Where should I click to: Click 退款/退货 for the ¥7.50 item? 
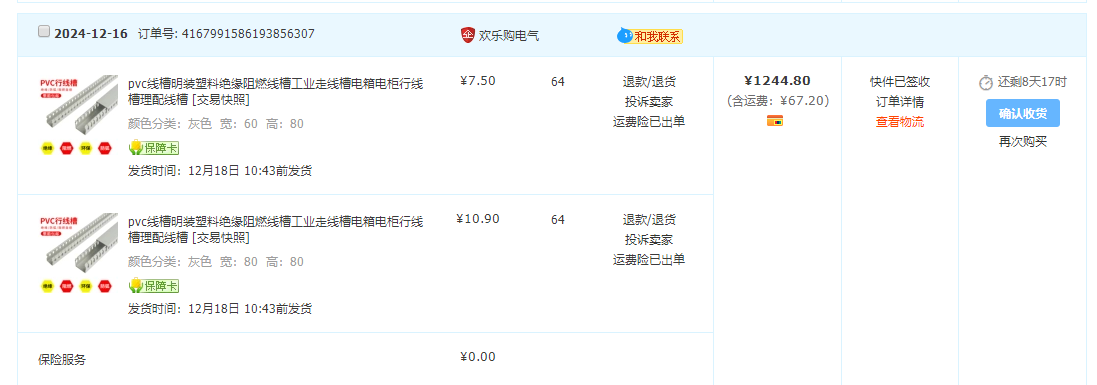[x=649, y=82]
